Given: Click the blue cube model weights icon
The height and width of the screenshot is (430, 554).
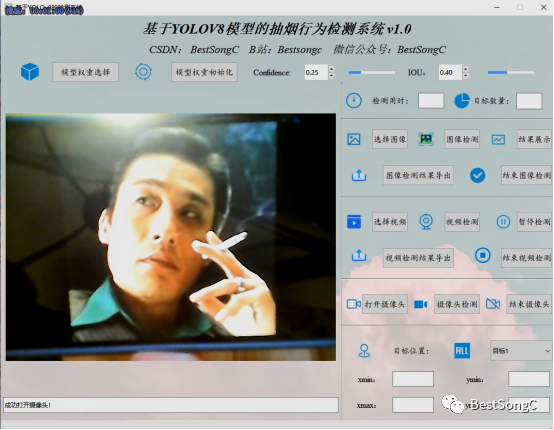Looking at the screenshot, I should coord(30,72).
